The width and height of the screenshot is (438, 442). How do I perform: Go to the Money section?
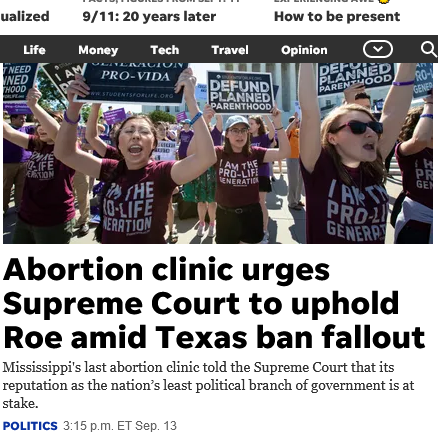[x=98, y=50]
